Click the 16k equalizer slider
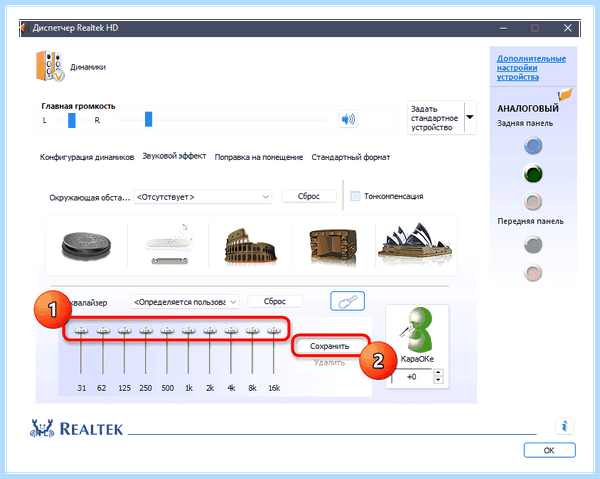600x479 pixels. [274, 331]
